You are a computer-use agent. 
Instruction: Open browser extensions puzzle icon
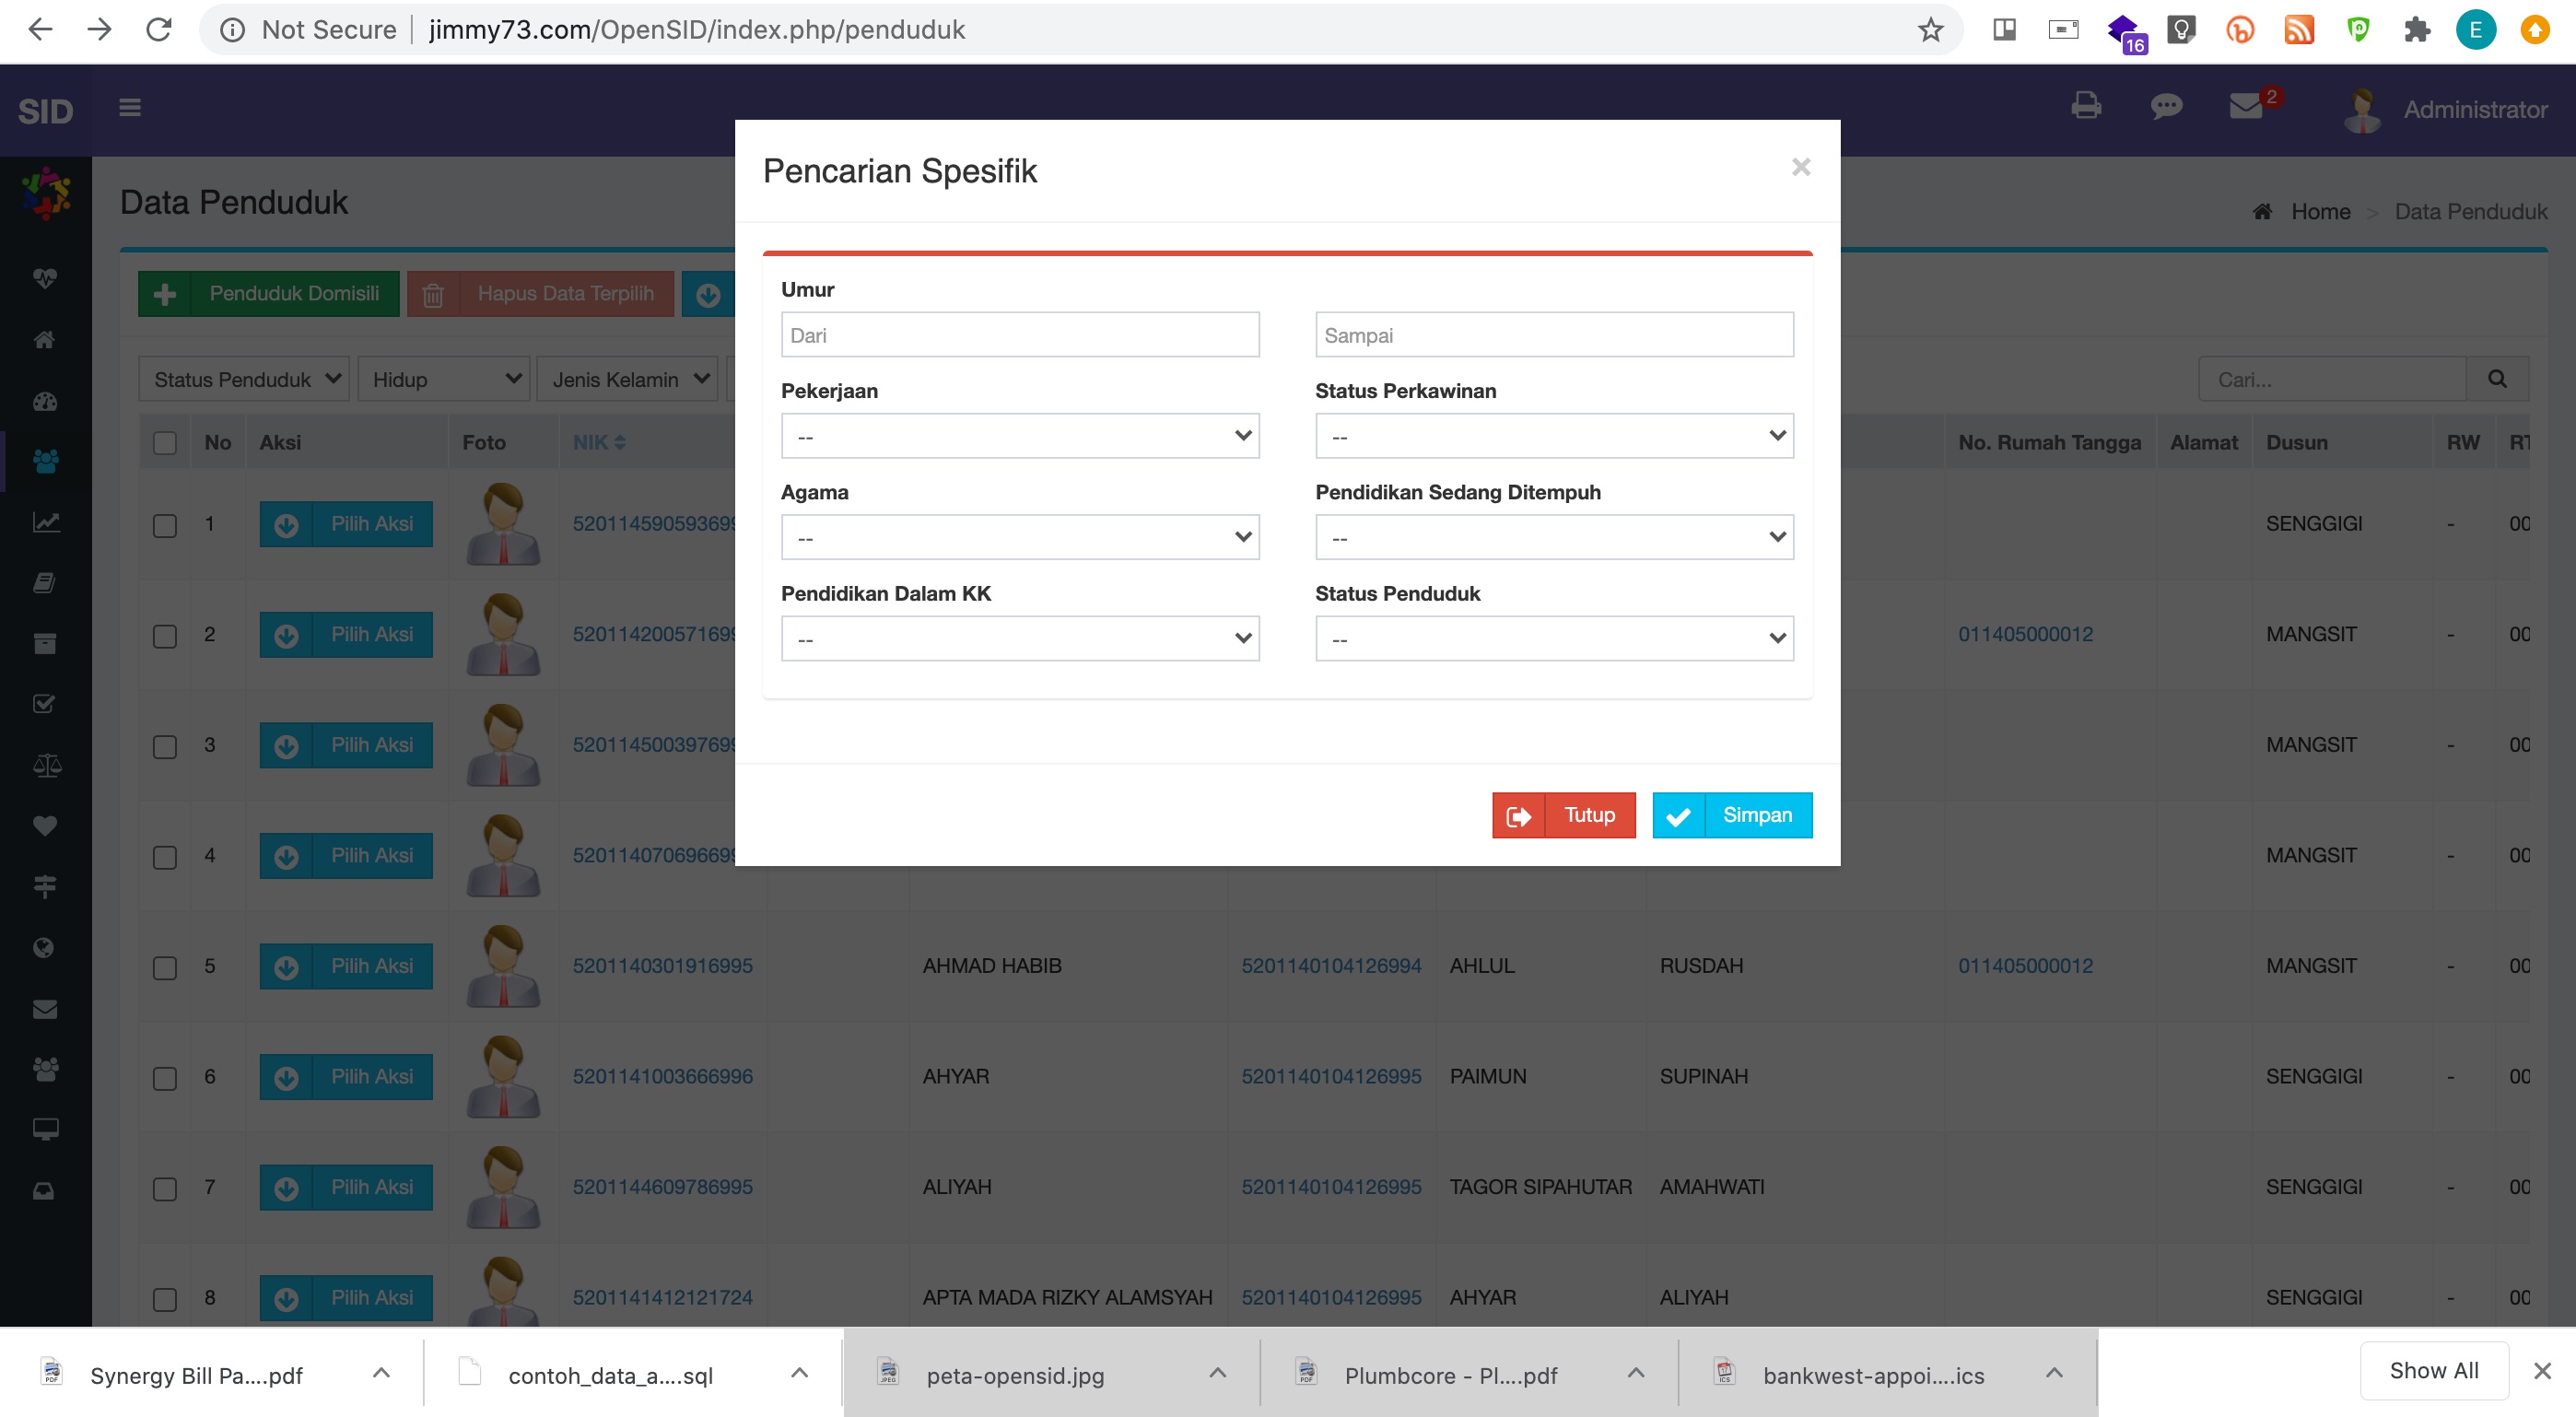(x=2417, y=30)
